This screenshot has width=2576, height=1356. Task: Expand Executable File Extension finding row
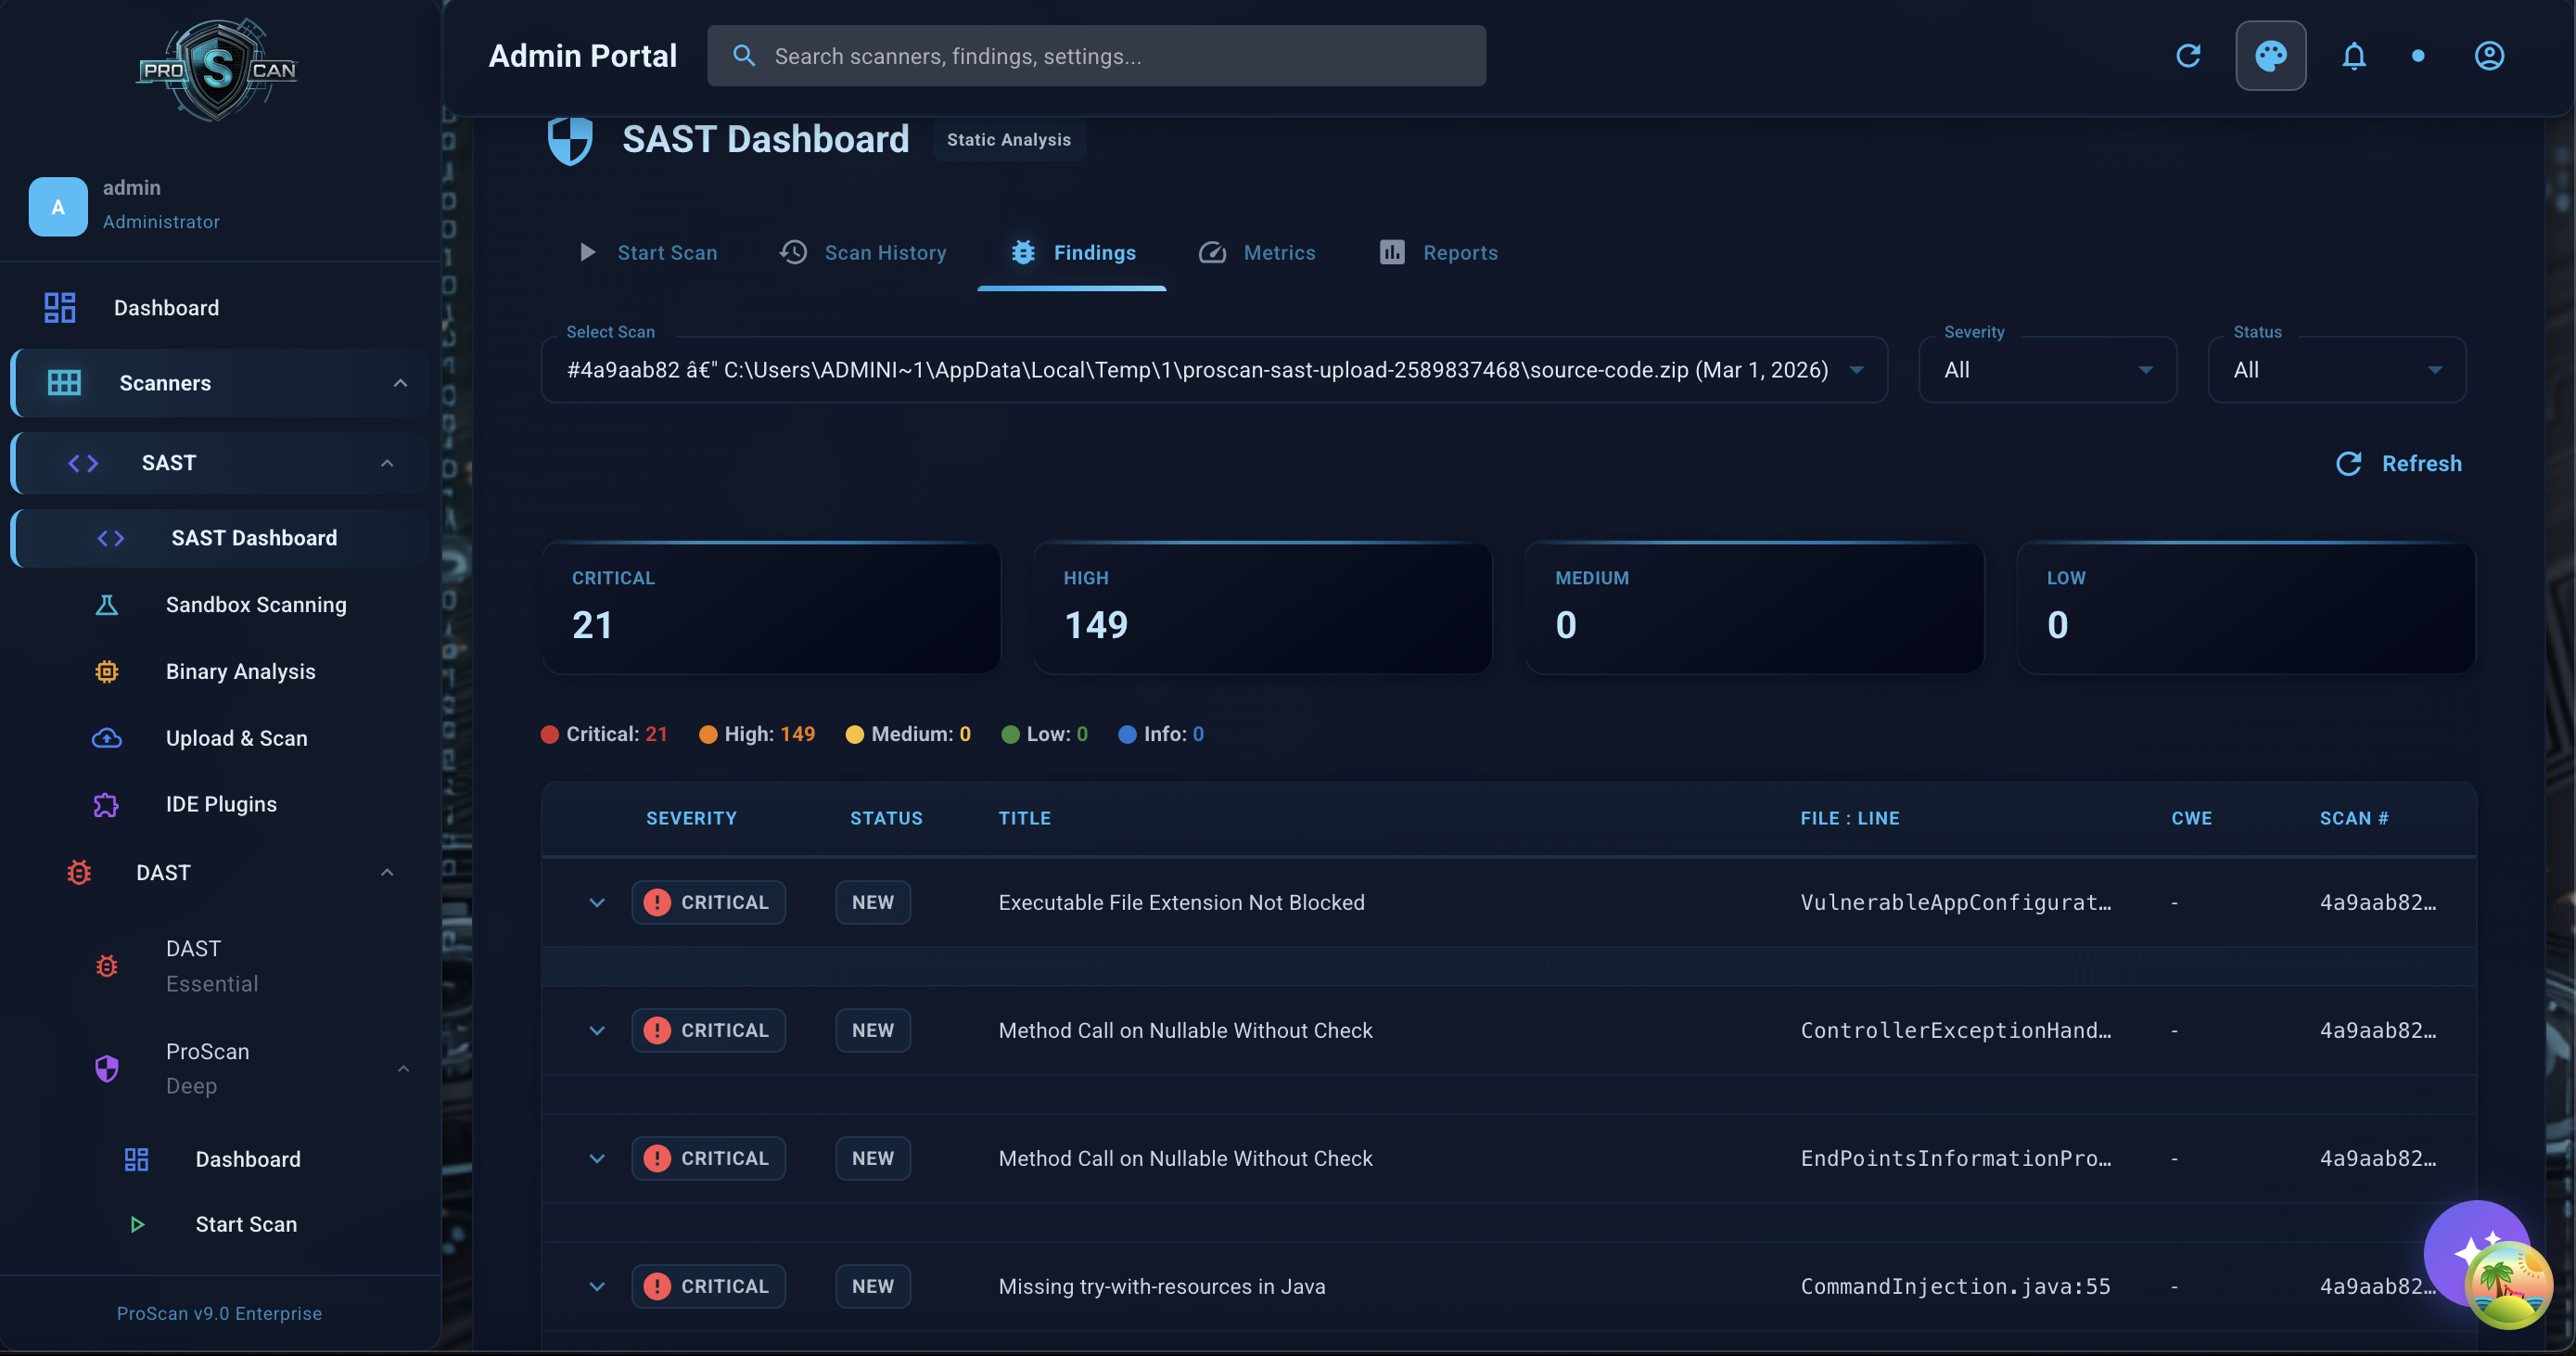pyautogui.click(x=597, y=903)
